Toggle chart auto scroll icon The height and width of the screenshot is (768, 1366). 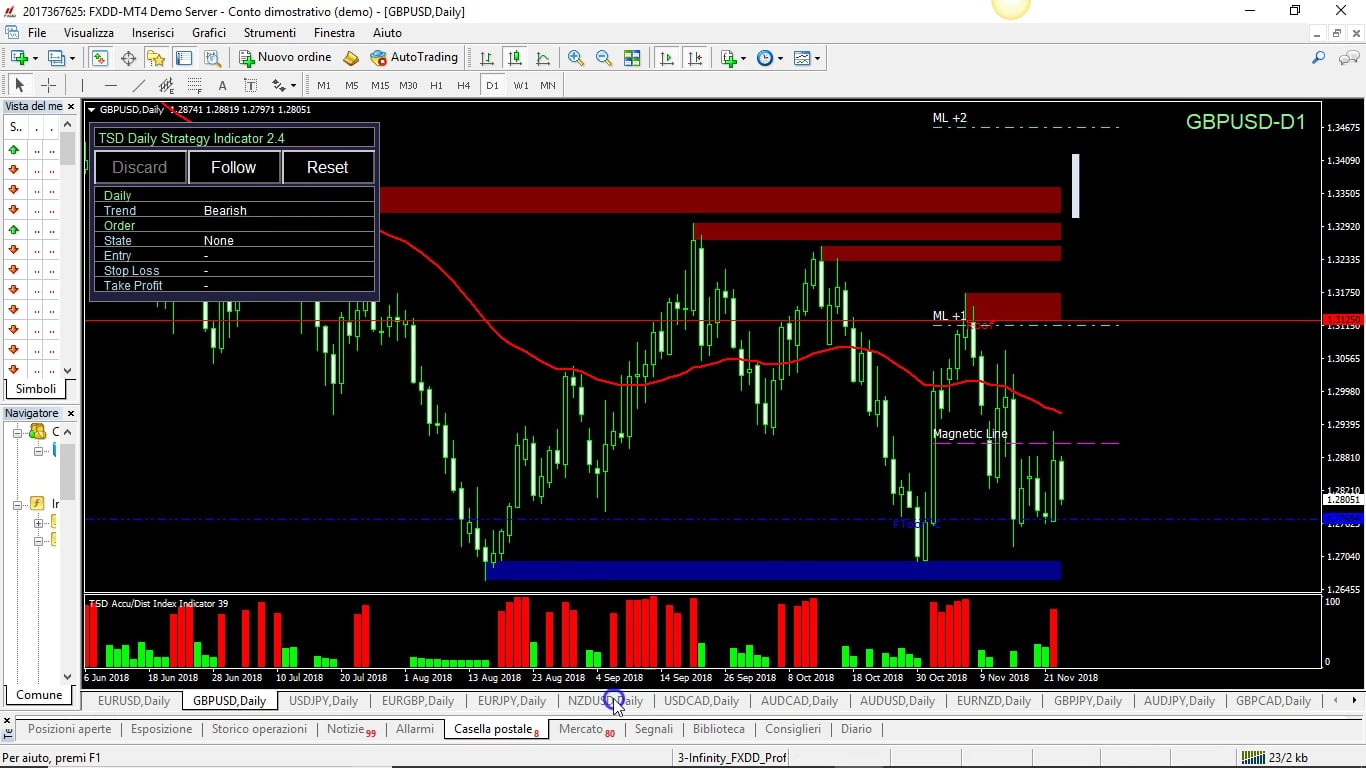click(667, 58)
